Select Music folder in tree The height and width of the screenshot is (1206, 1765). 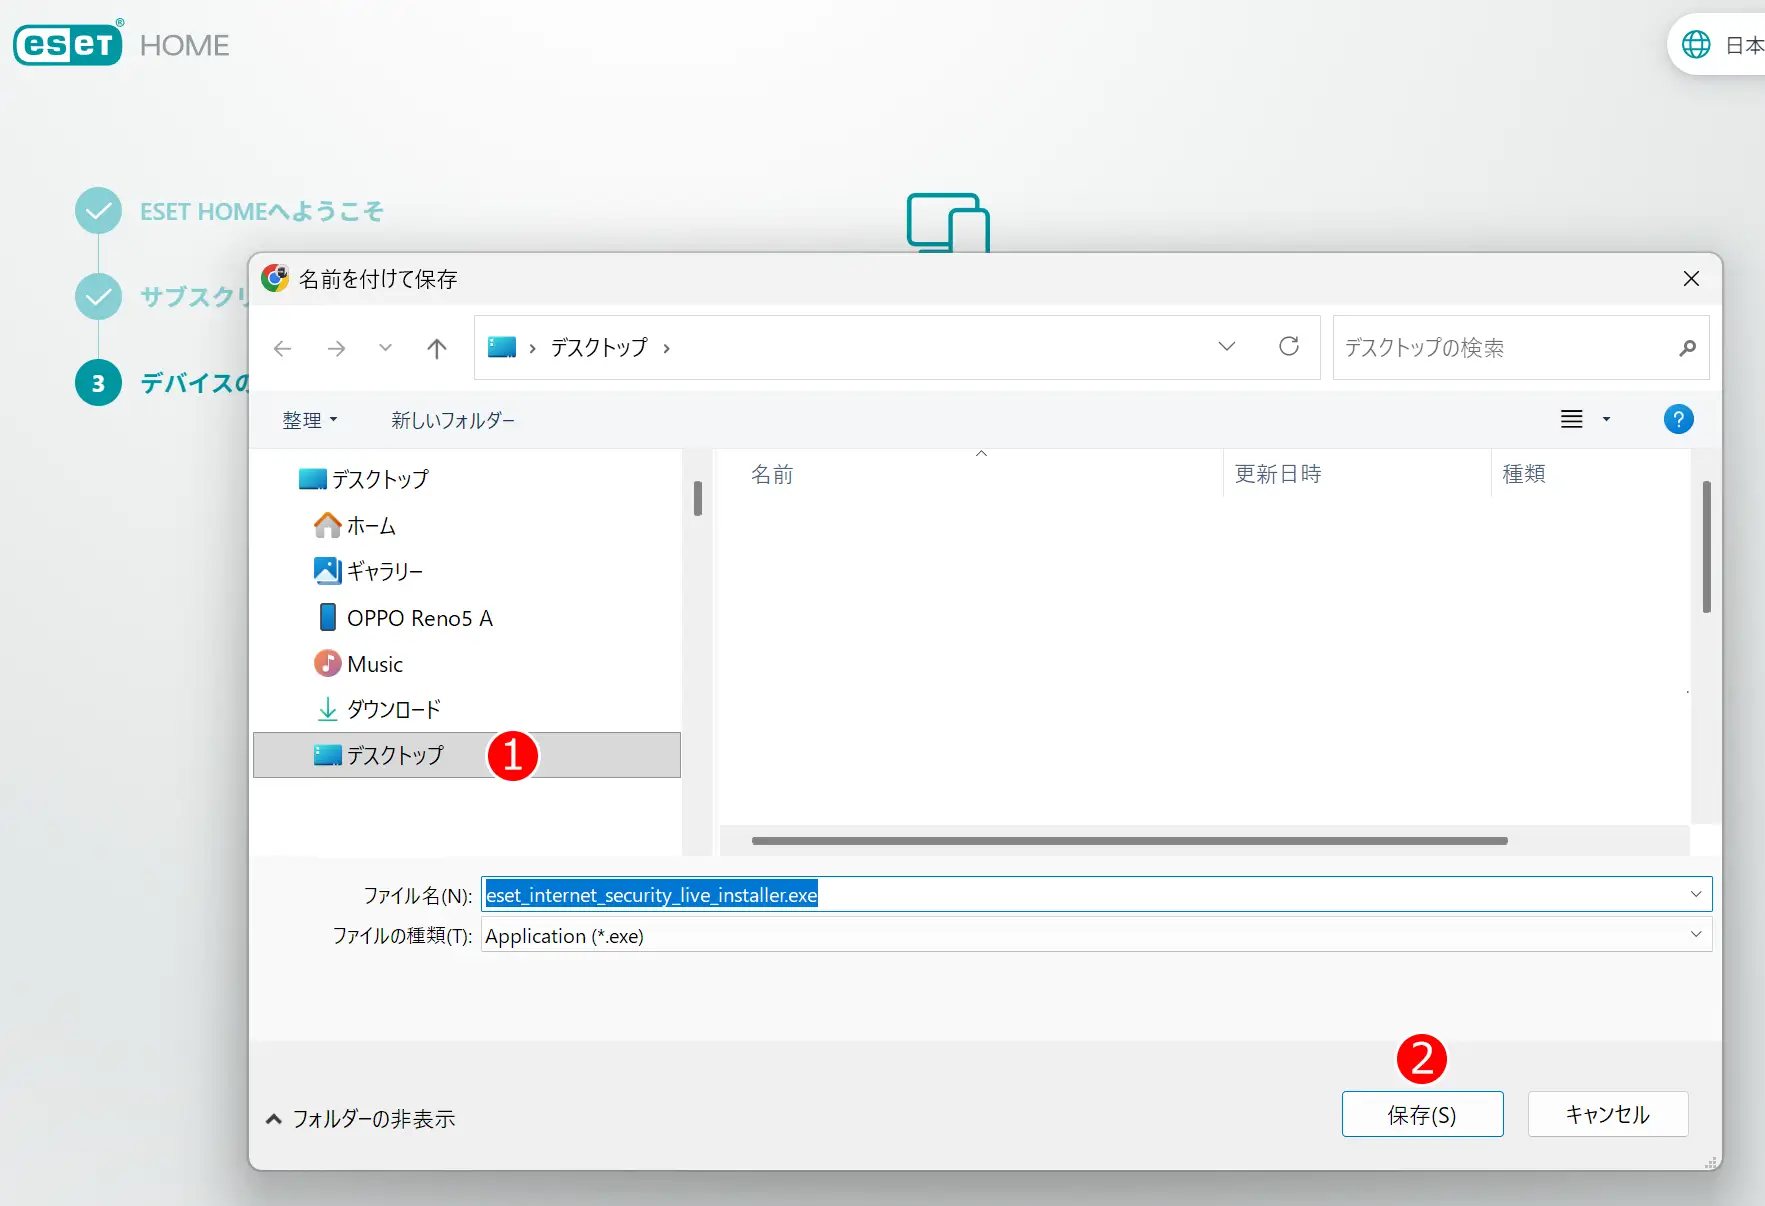pos(358,664)
